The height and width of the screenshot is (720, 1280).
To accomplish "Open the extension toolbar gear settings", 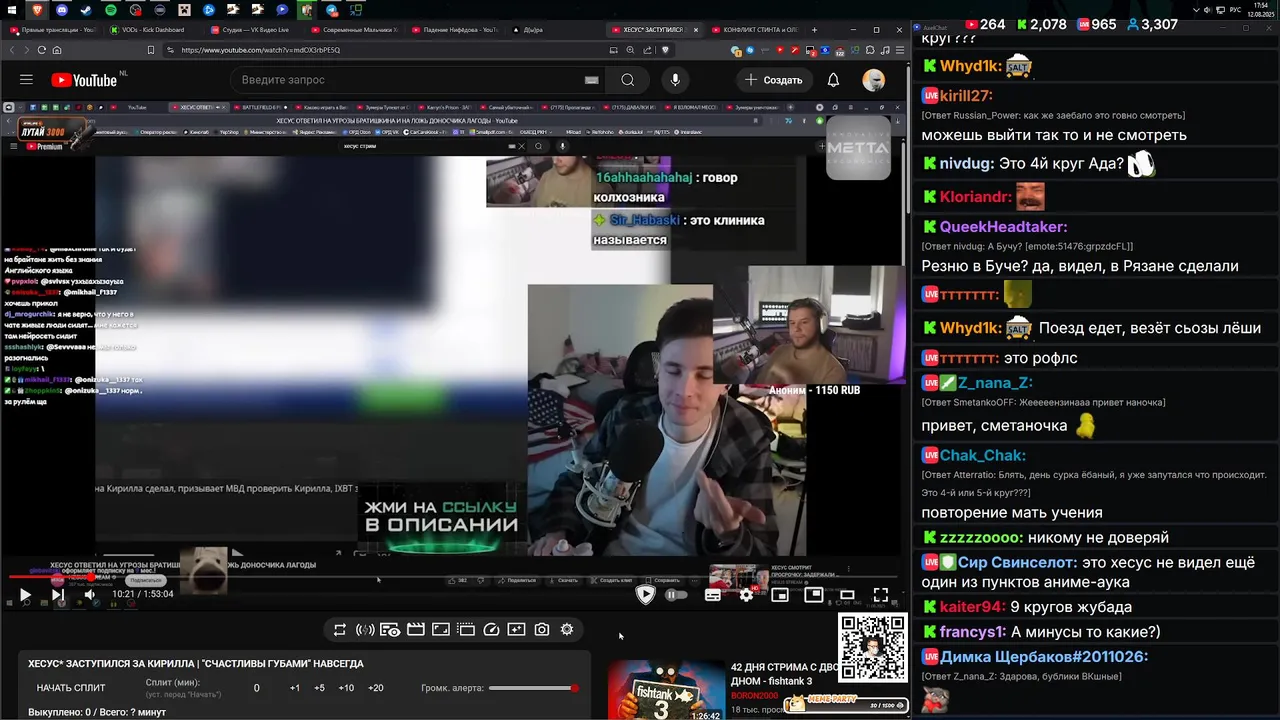I will point(567,629).
